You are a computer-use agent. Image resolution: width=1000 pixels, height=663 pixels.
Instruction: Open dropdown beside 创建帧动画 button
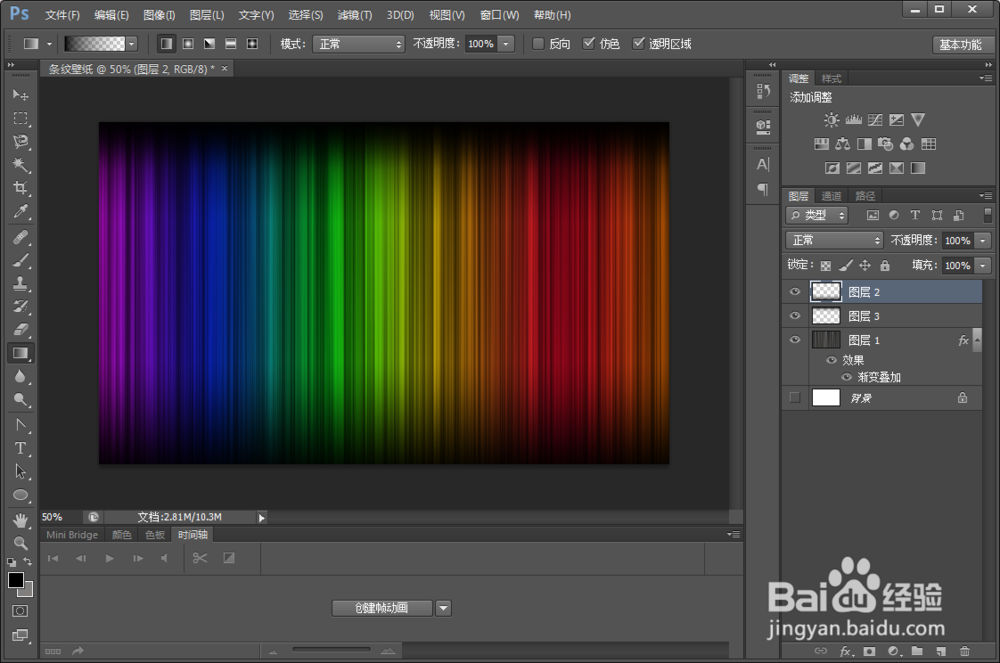click(443, 608)
